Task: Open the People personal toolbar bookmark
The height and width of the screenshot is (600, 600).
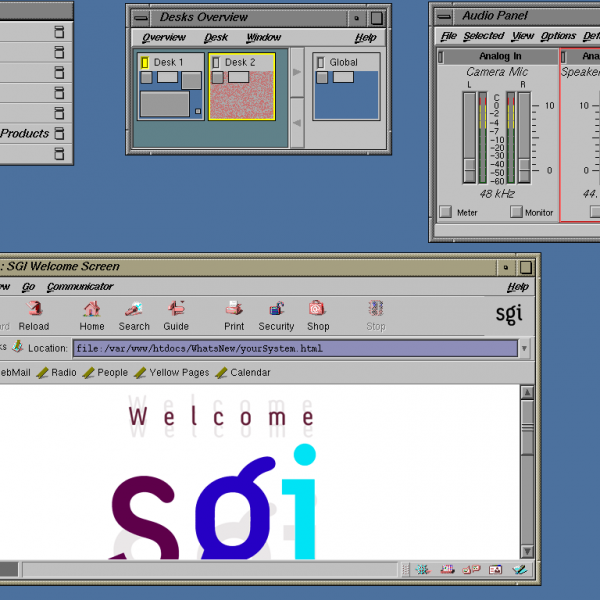Action: (x=105, y=372)
